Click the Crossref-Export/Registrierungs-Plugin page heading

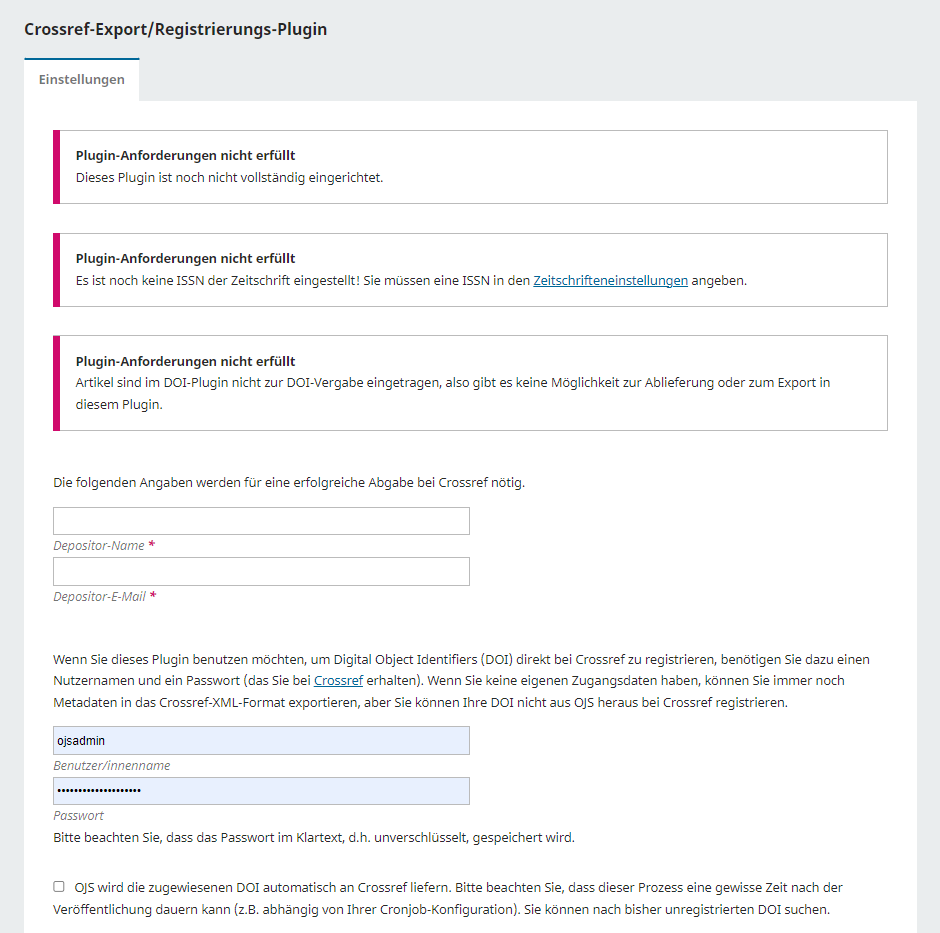(176, 30)
